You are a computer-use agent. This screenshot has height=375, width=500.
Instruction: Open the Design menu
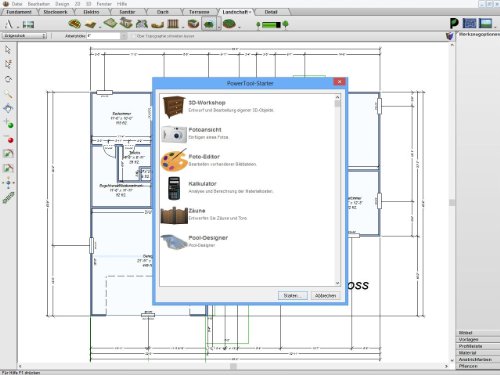point(62,4)
